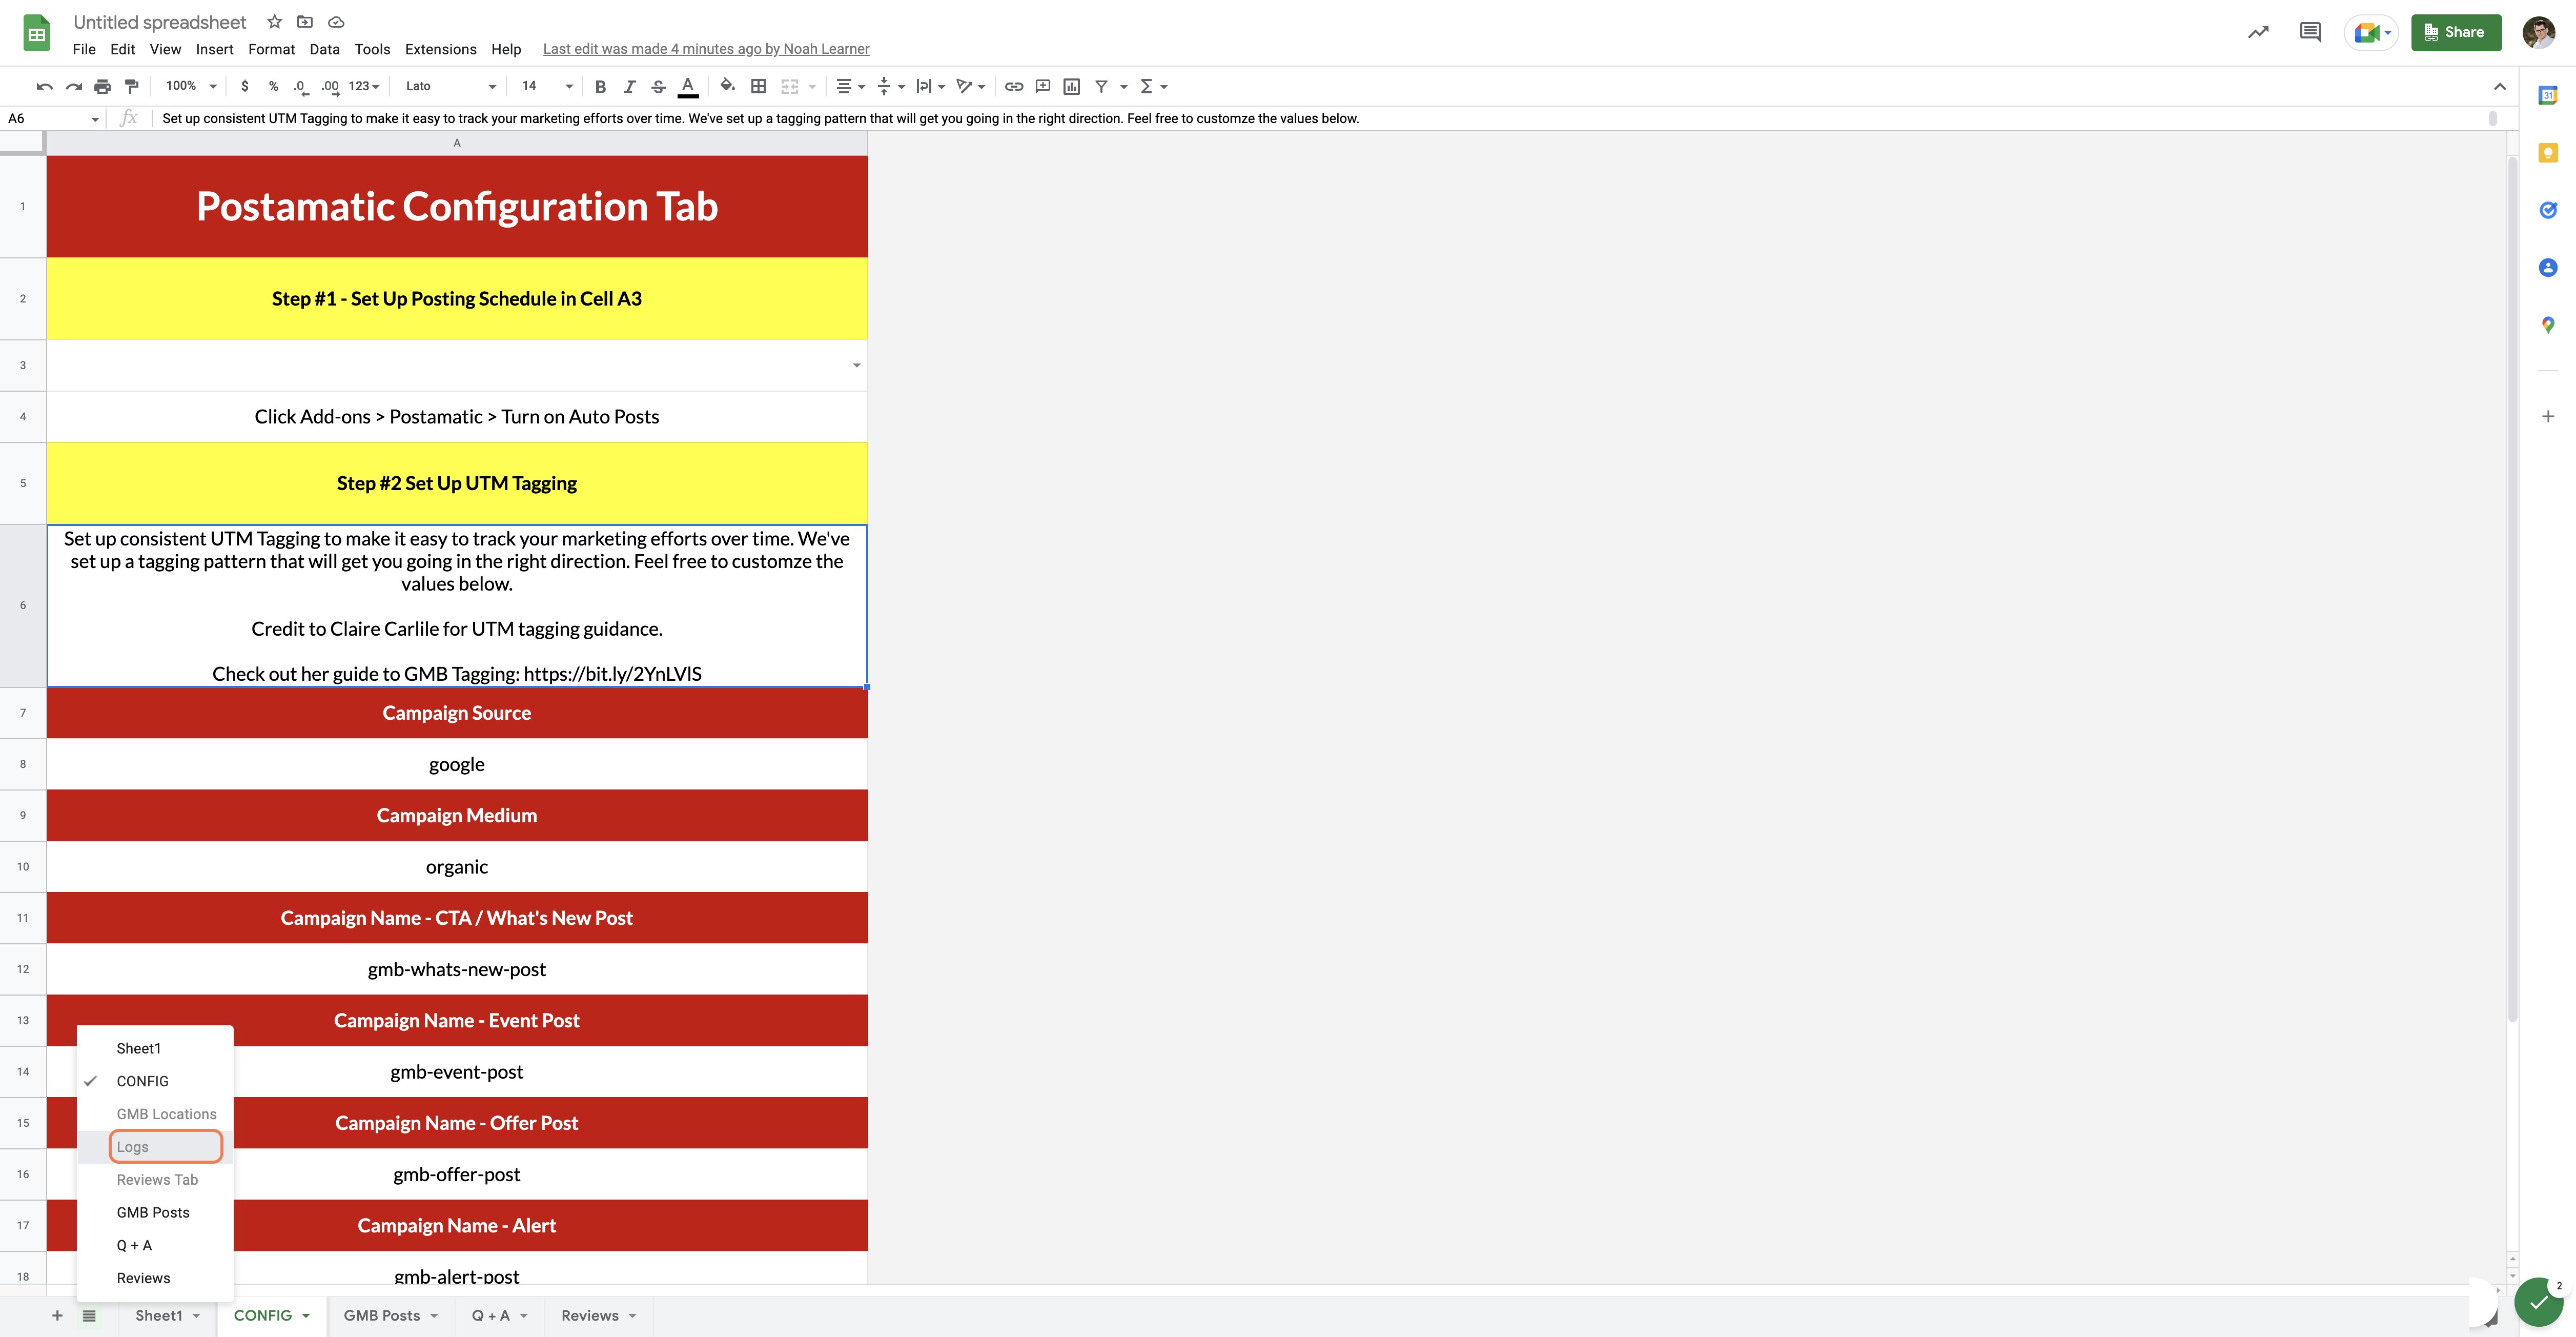Click the Merge cells icon
This screenshot has height=1337, width=2576.
tap(789, 86)
